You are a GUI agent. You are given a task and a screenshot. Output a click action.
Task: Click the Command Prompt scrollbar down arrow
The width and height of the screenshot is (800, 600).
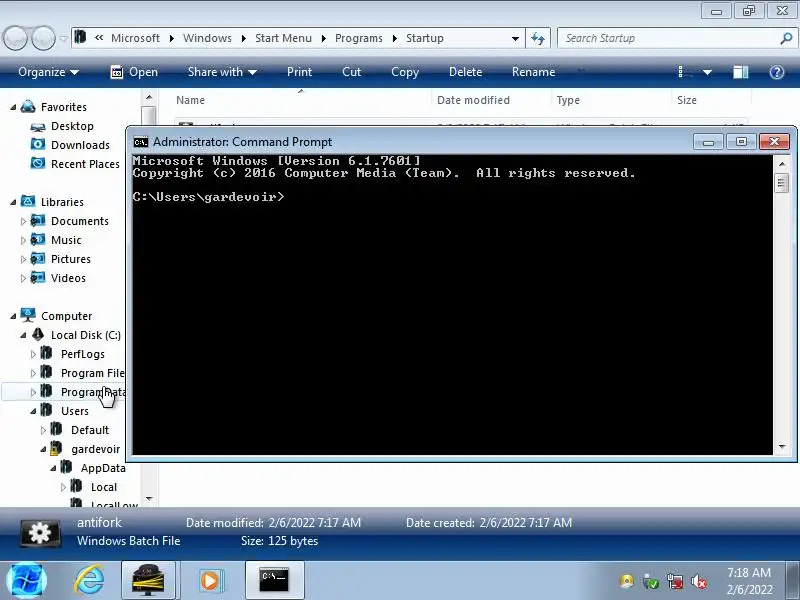[782, 447]
